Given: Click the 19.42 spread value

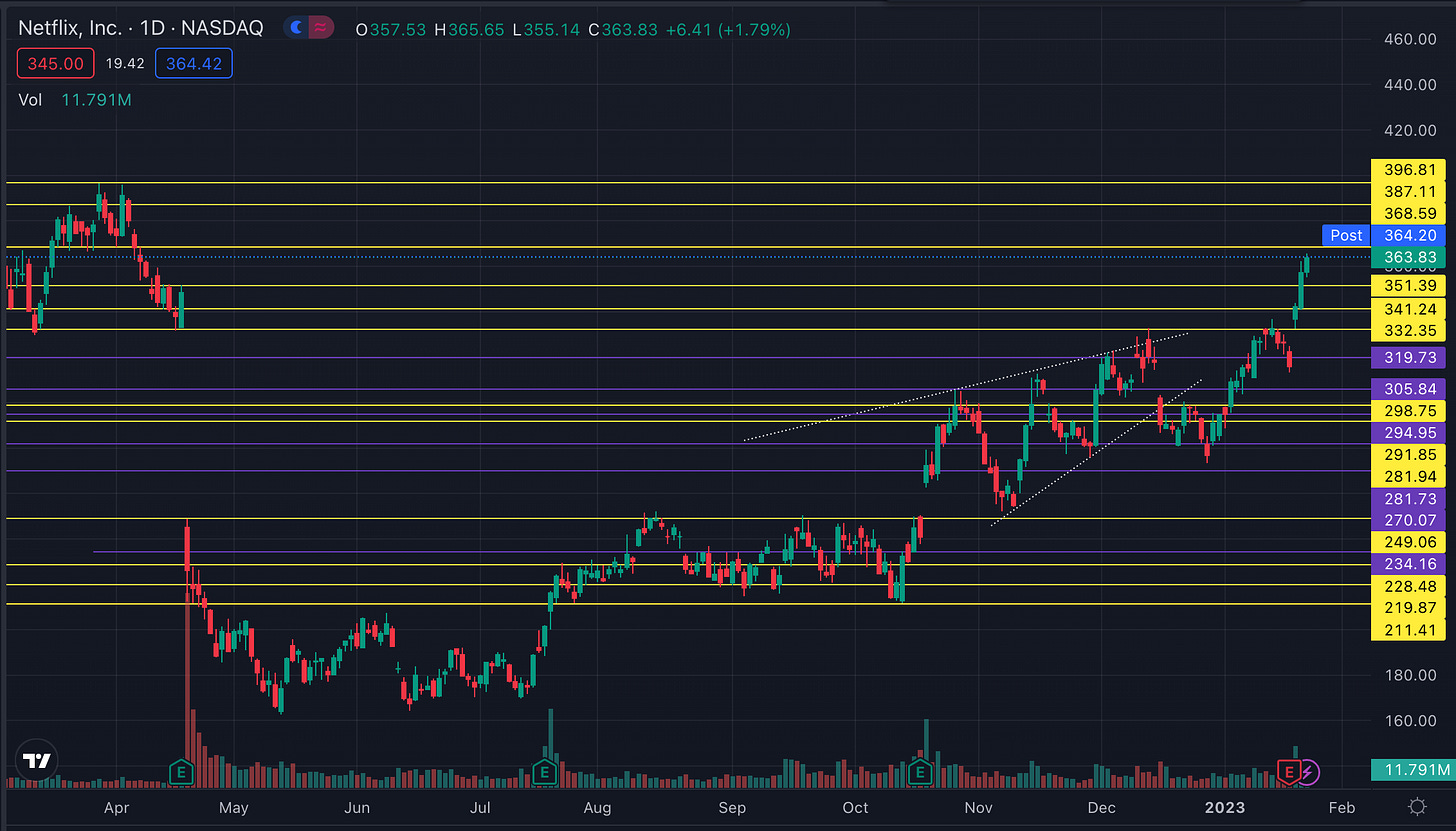Looking at the screenshot, I should tap(125, 64).
